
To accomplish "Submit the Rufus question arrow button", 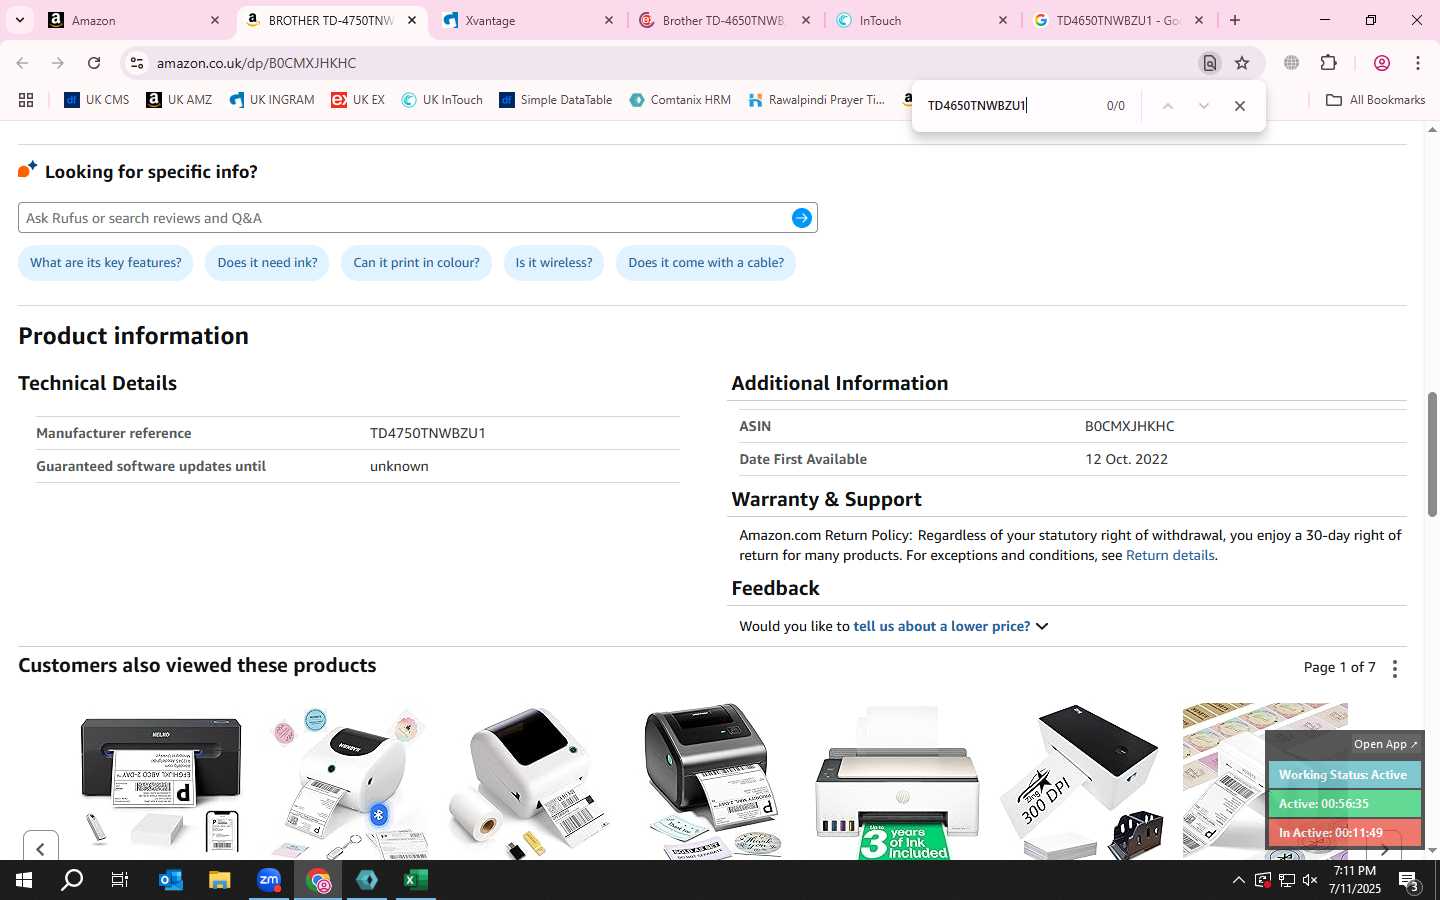I will [x=802, y=218].
